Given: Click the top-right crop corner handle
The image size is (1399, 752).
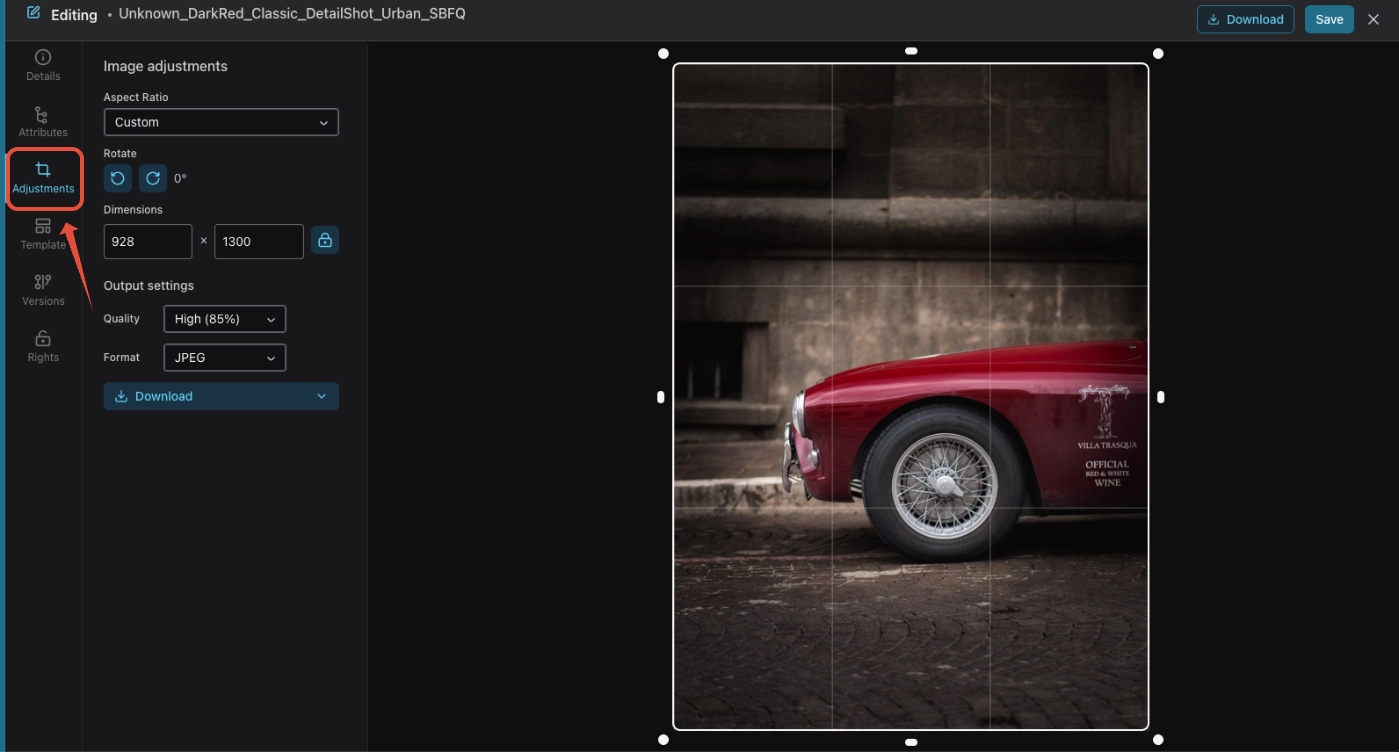Looking at the screenshot, I should pyautogui.click(x=1158, y=54).
